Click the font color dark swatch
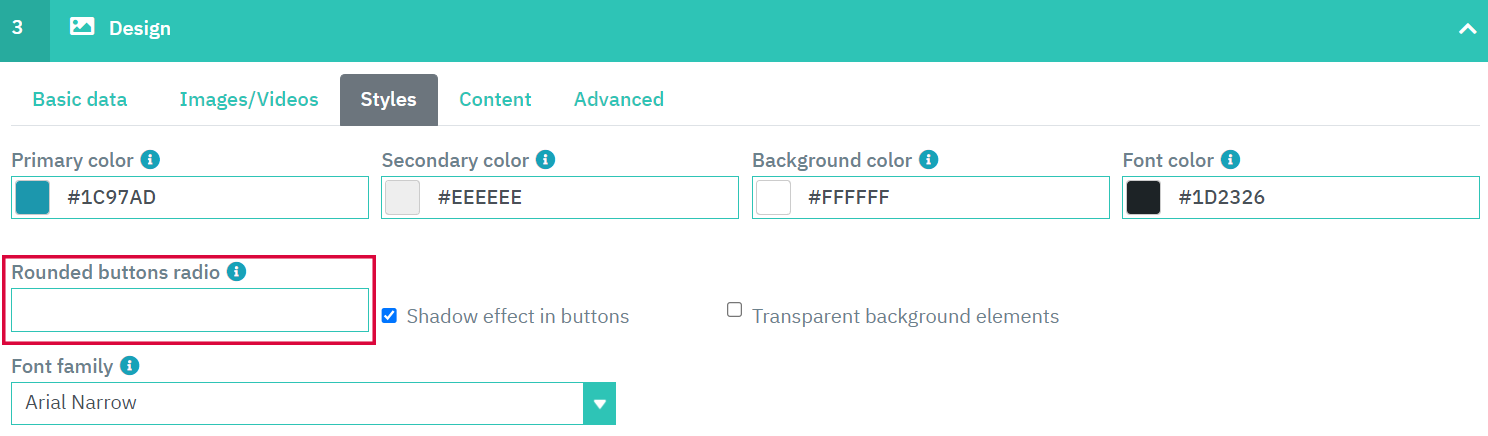Screen dimensions: 1488x436 1143,198
